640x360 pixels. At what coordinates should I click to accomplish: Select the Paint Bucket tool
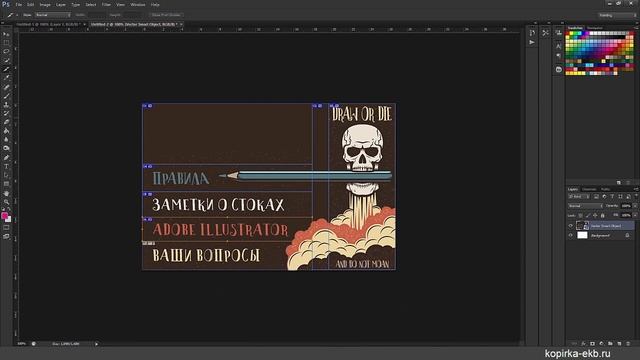click(6, 131)
